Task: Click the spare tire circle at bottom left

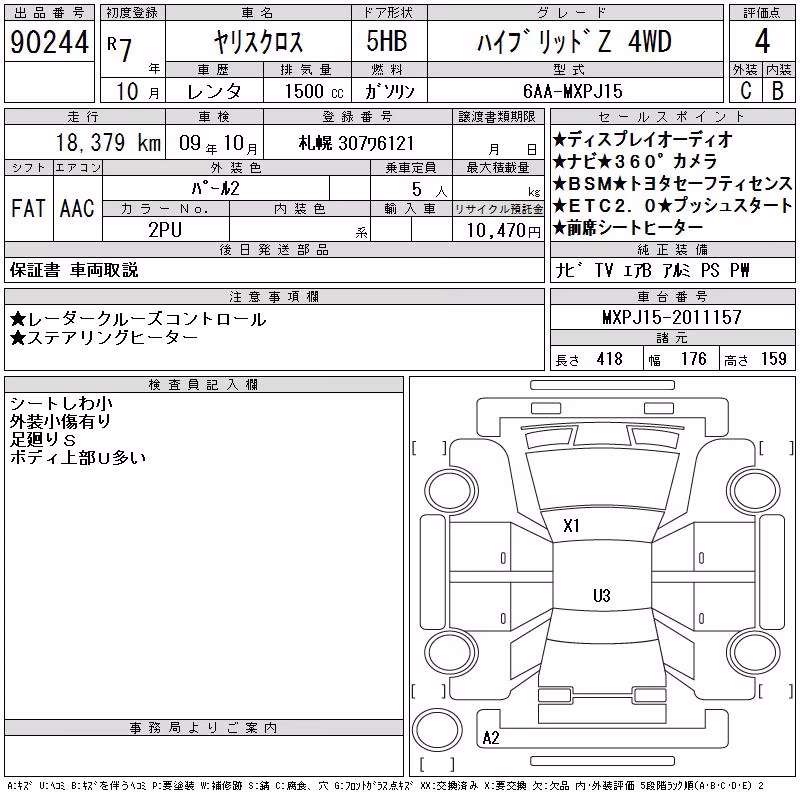Action: [x=437, y=729]
